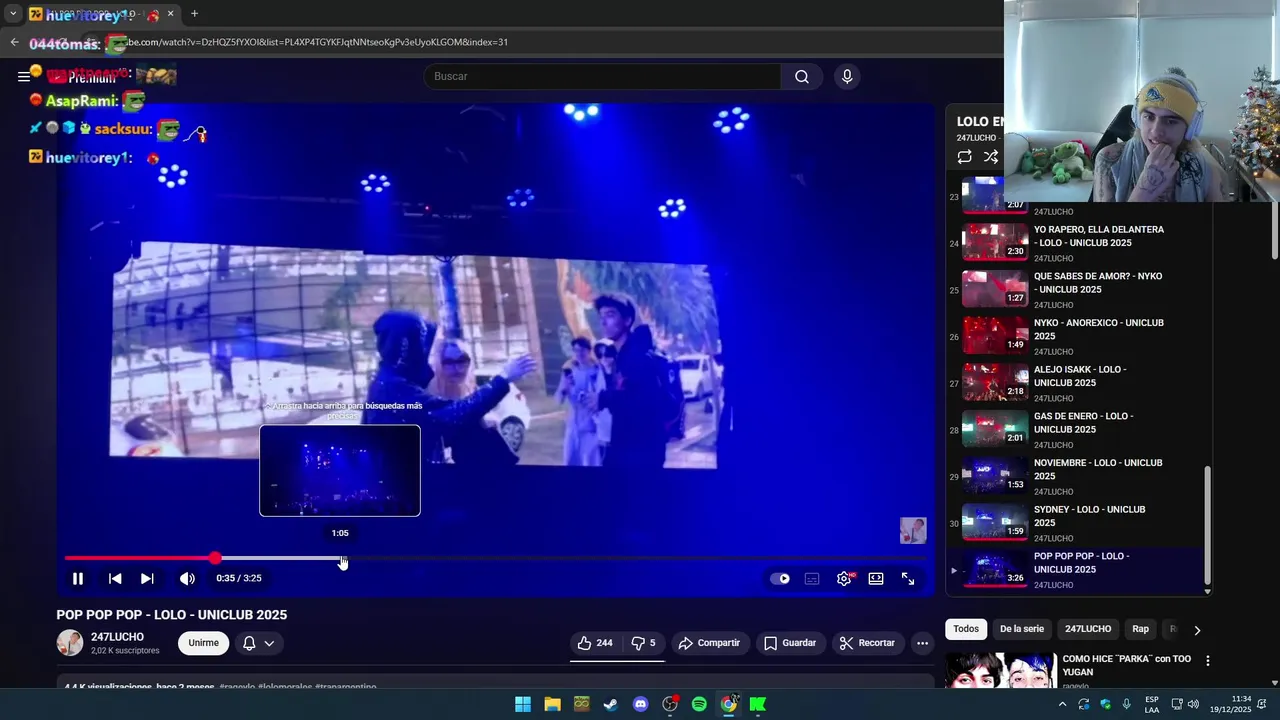The image size is (1280, 720).
Task: Open the more actions three-dot menu
Action: tap(922, 643)
